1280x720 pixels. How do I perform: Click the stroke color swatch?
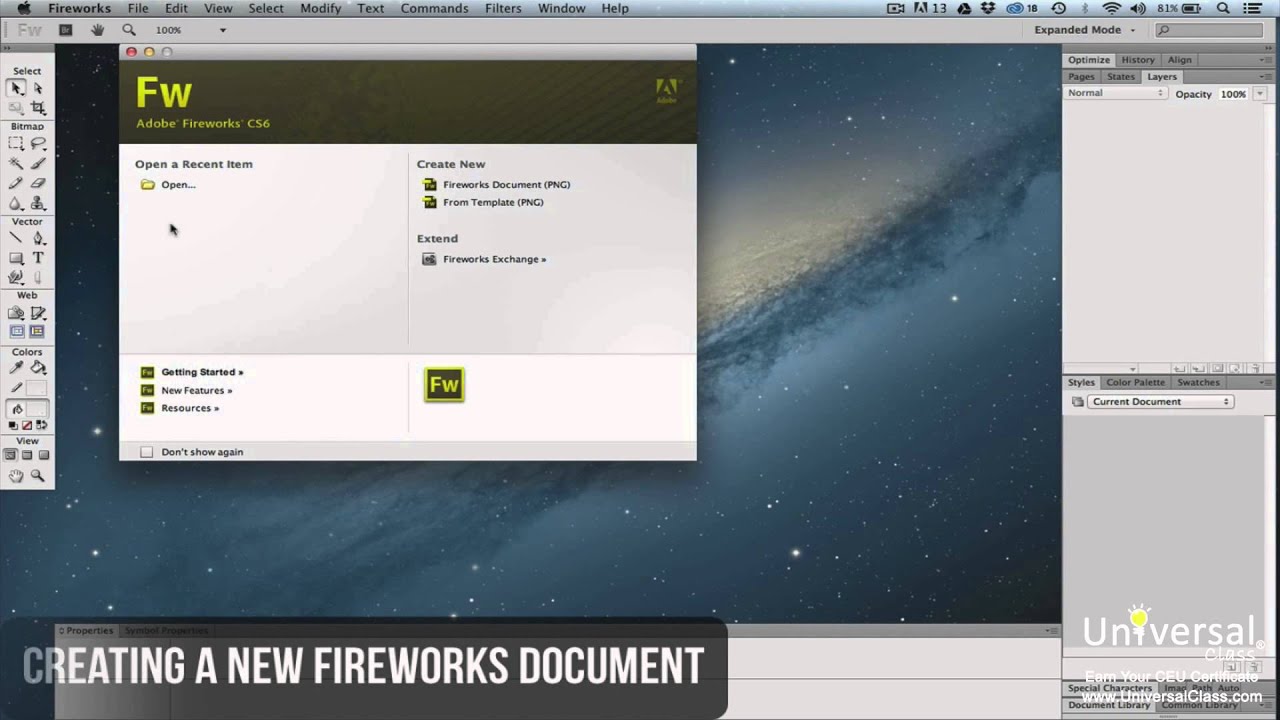click(x=37, y=388)
